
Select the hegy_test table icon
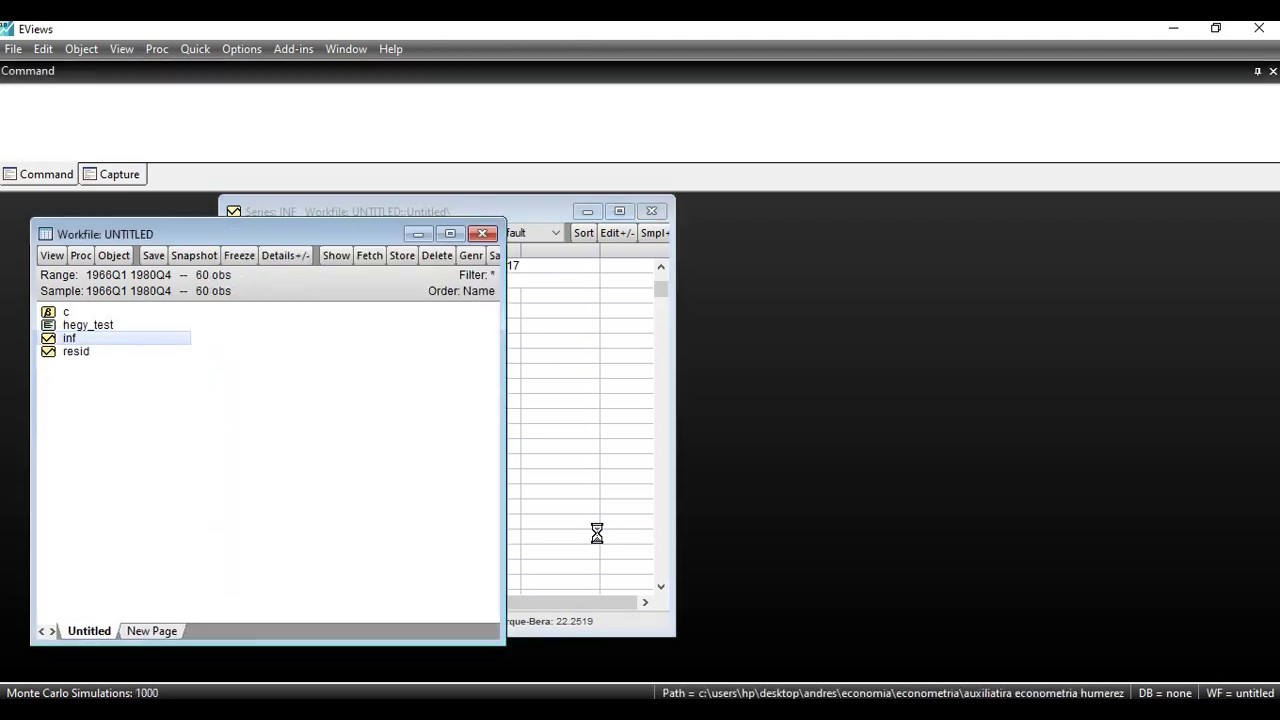(48, 325)
